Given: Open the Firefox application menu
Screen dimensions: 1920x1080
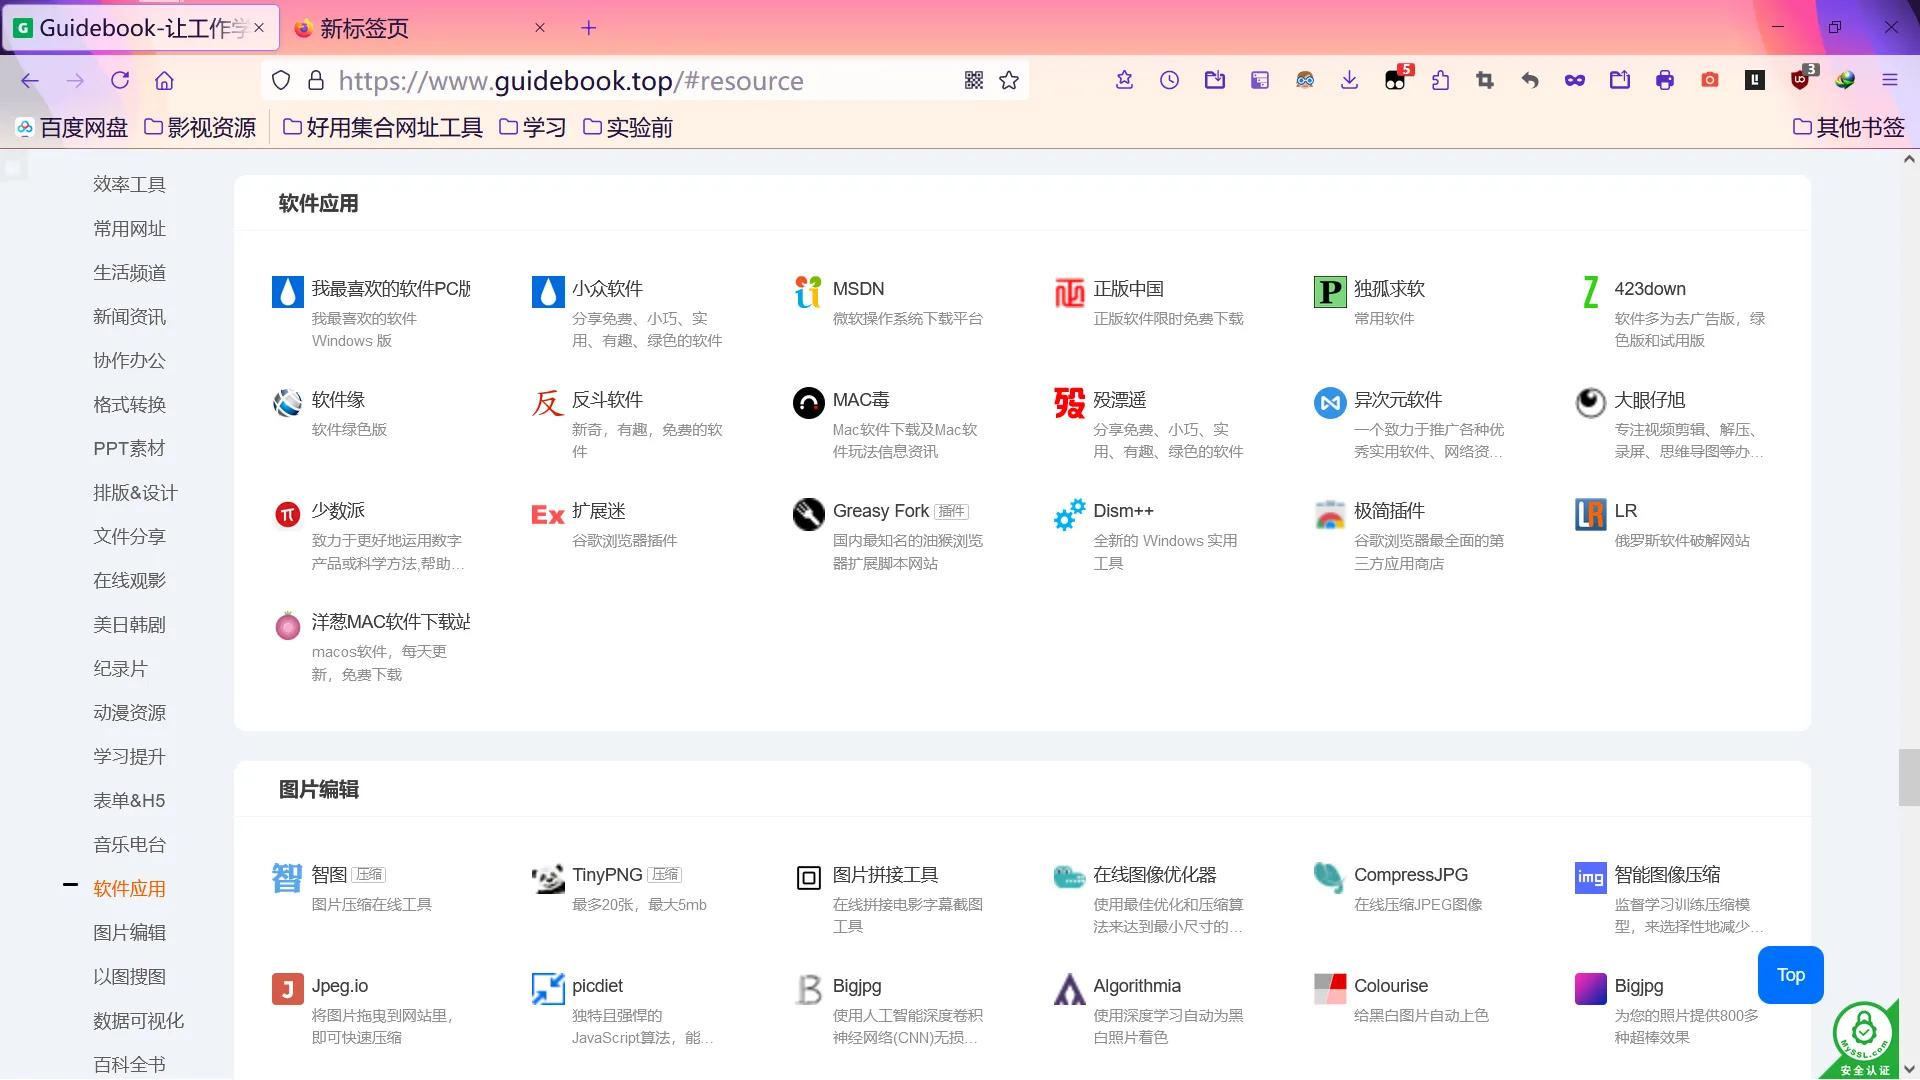Looking at the screenshot, I should click(1891, 80).
